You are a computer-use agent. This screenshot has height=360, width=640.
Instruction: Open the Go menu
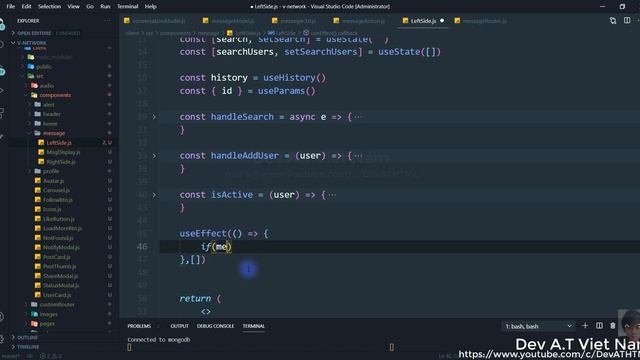click(x=90, y=7)
